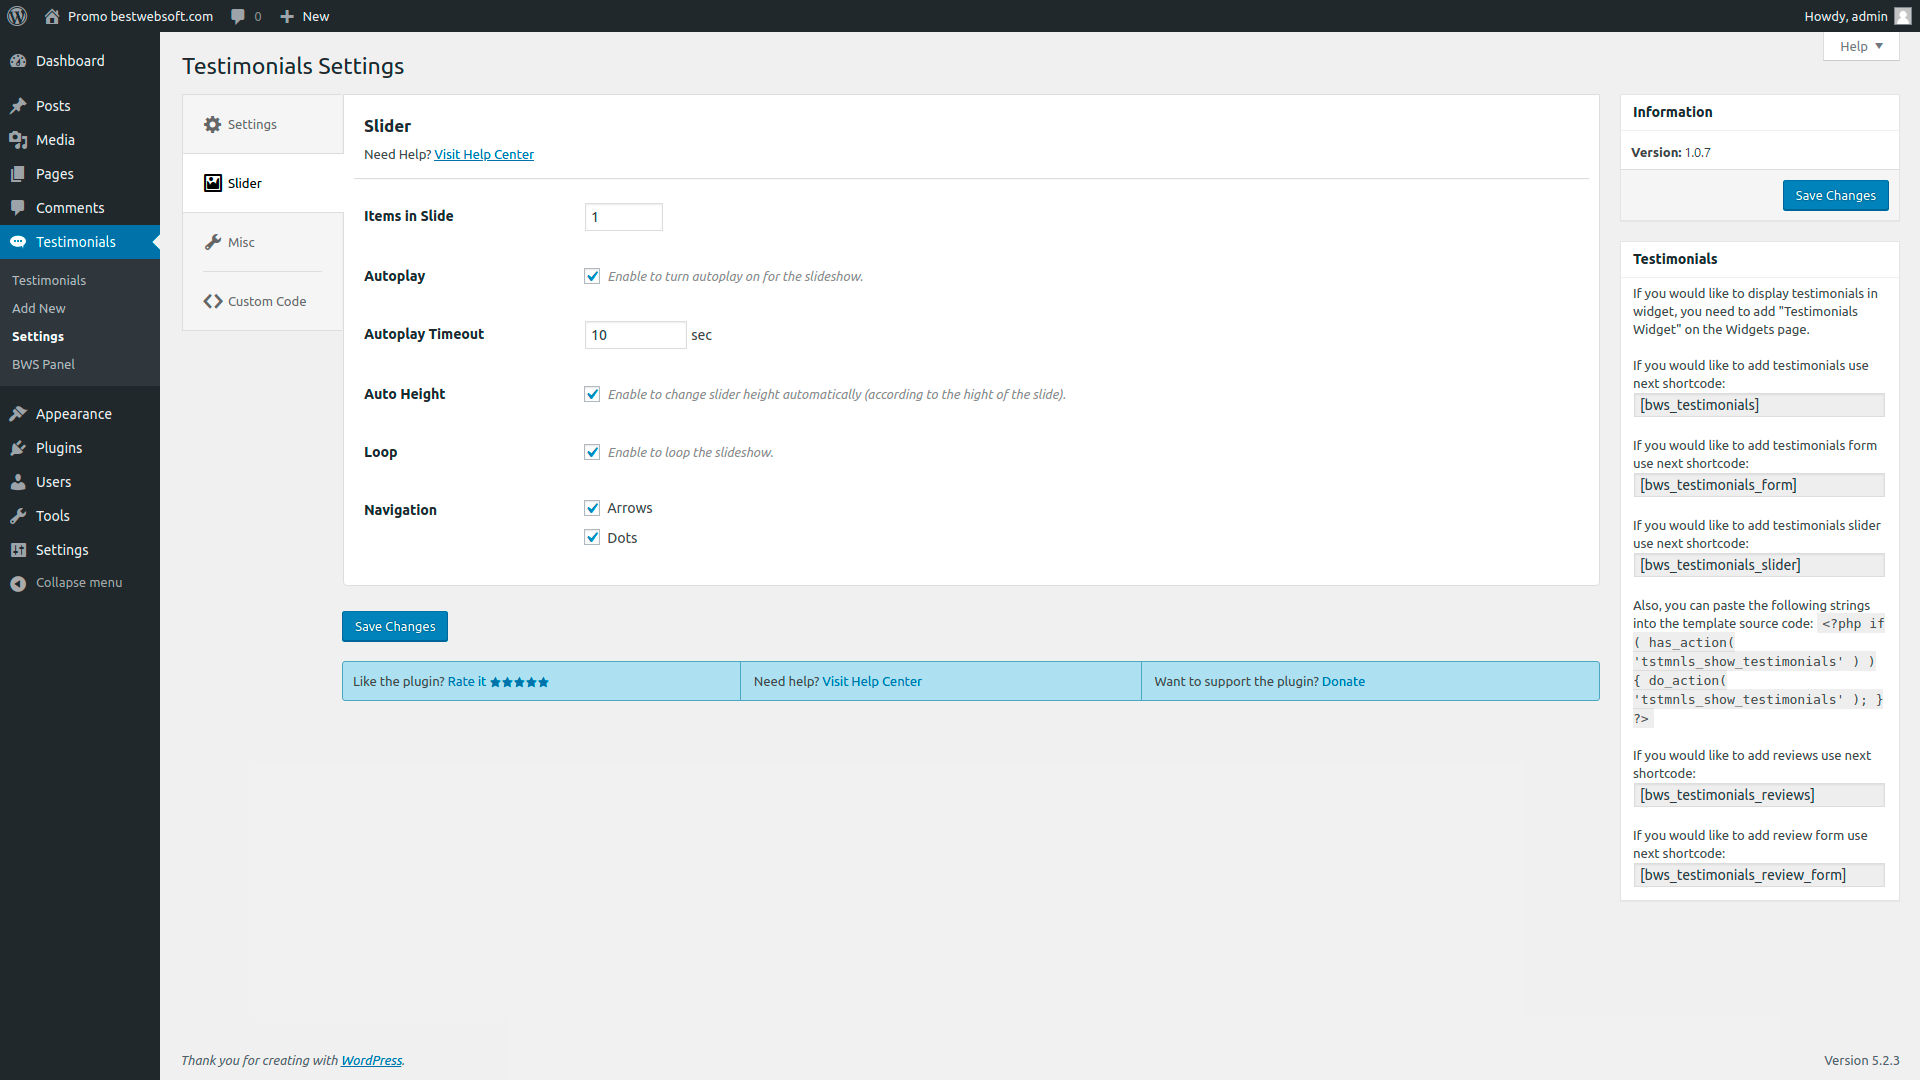This screenshot has width=1920, height=1080.
Task: Select the Slider tab
Action: pyautogui.click(x=263, y=183)
